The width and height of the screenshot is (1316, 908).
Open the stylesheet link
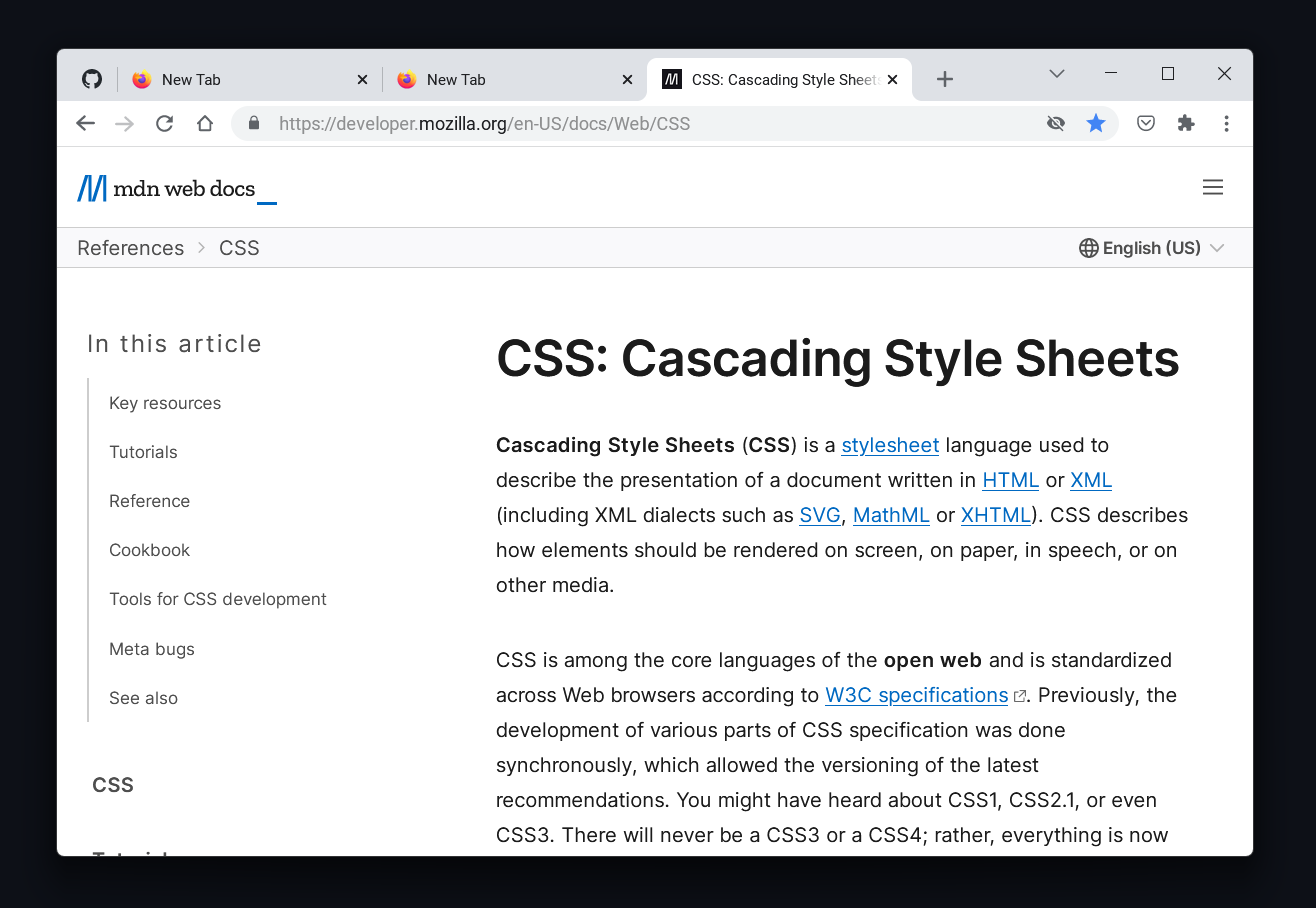(890, 445)
